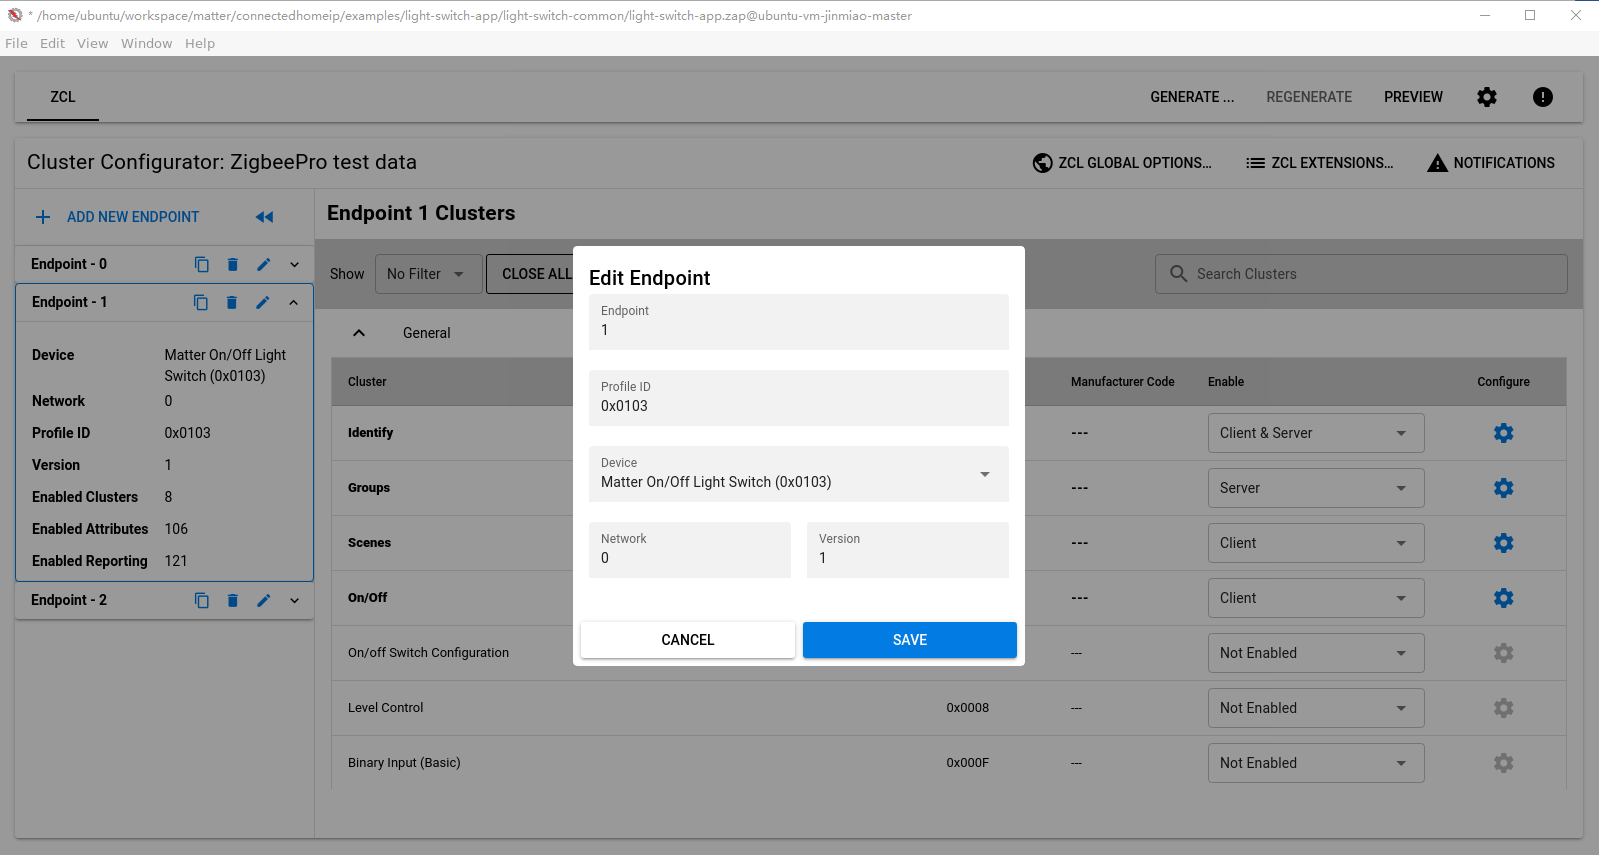Screen dimensions: 1599x855
Task: Click ADD NEW ENDPOINT
Action: coord(133,217)
